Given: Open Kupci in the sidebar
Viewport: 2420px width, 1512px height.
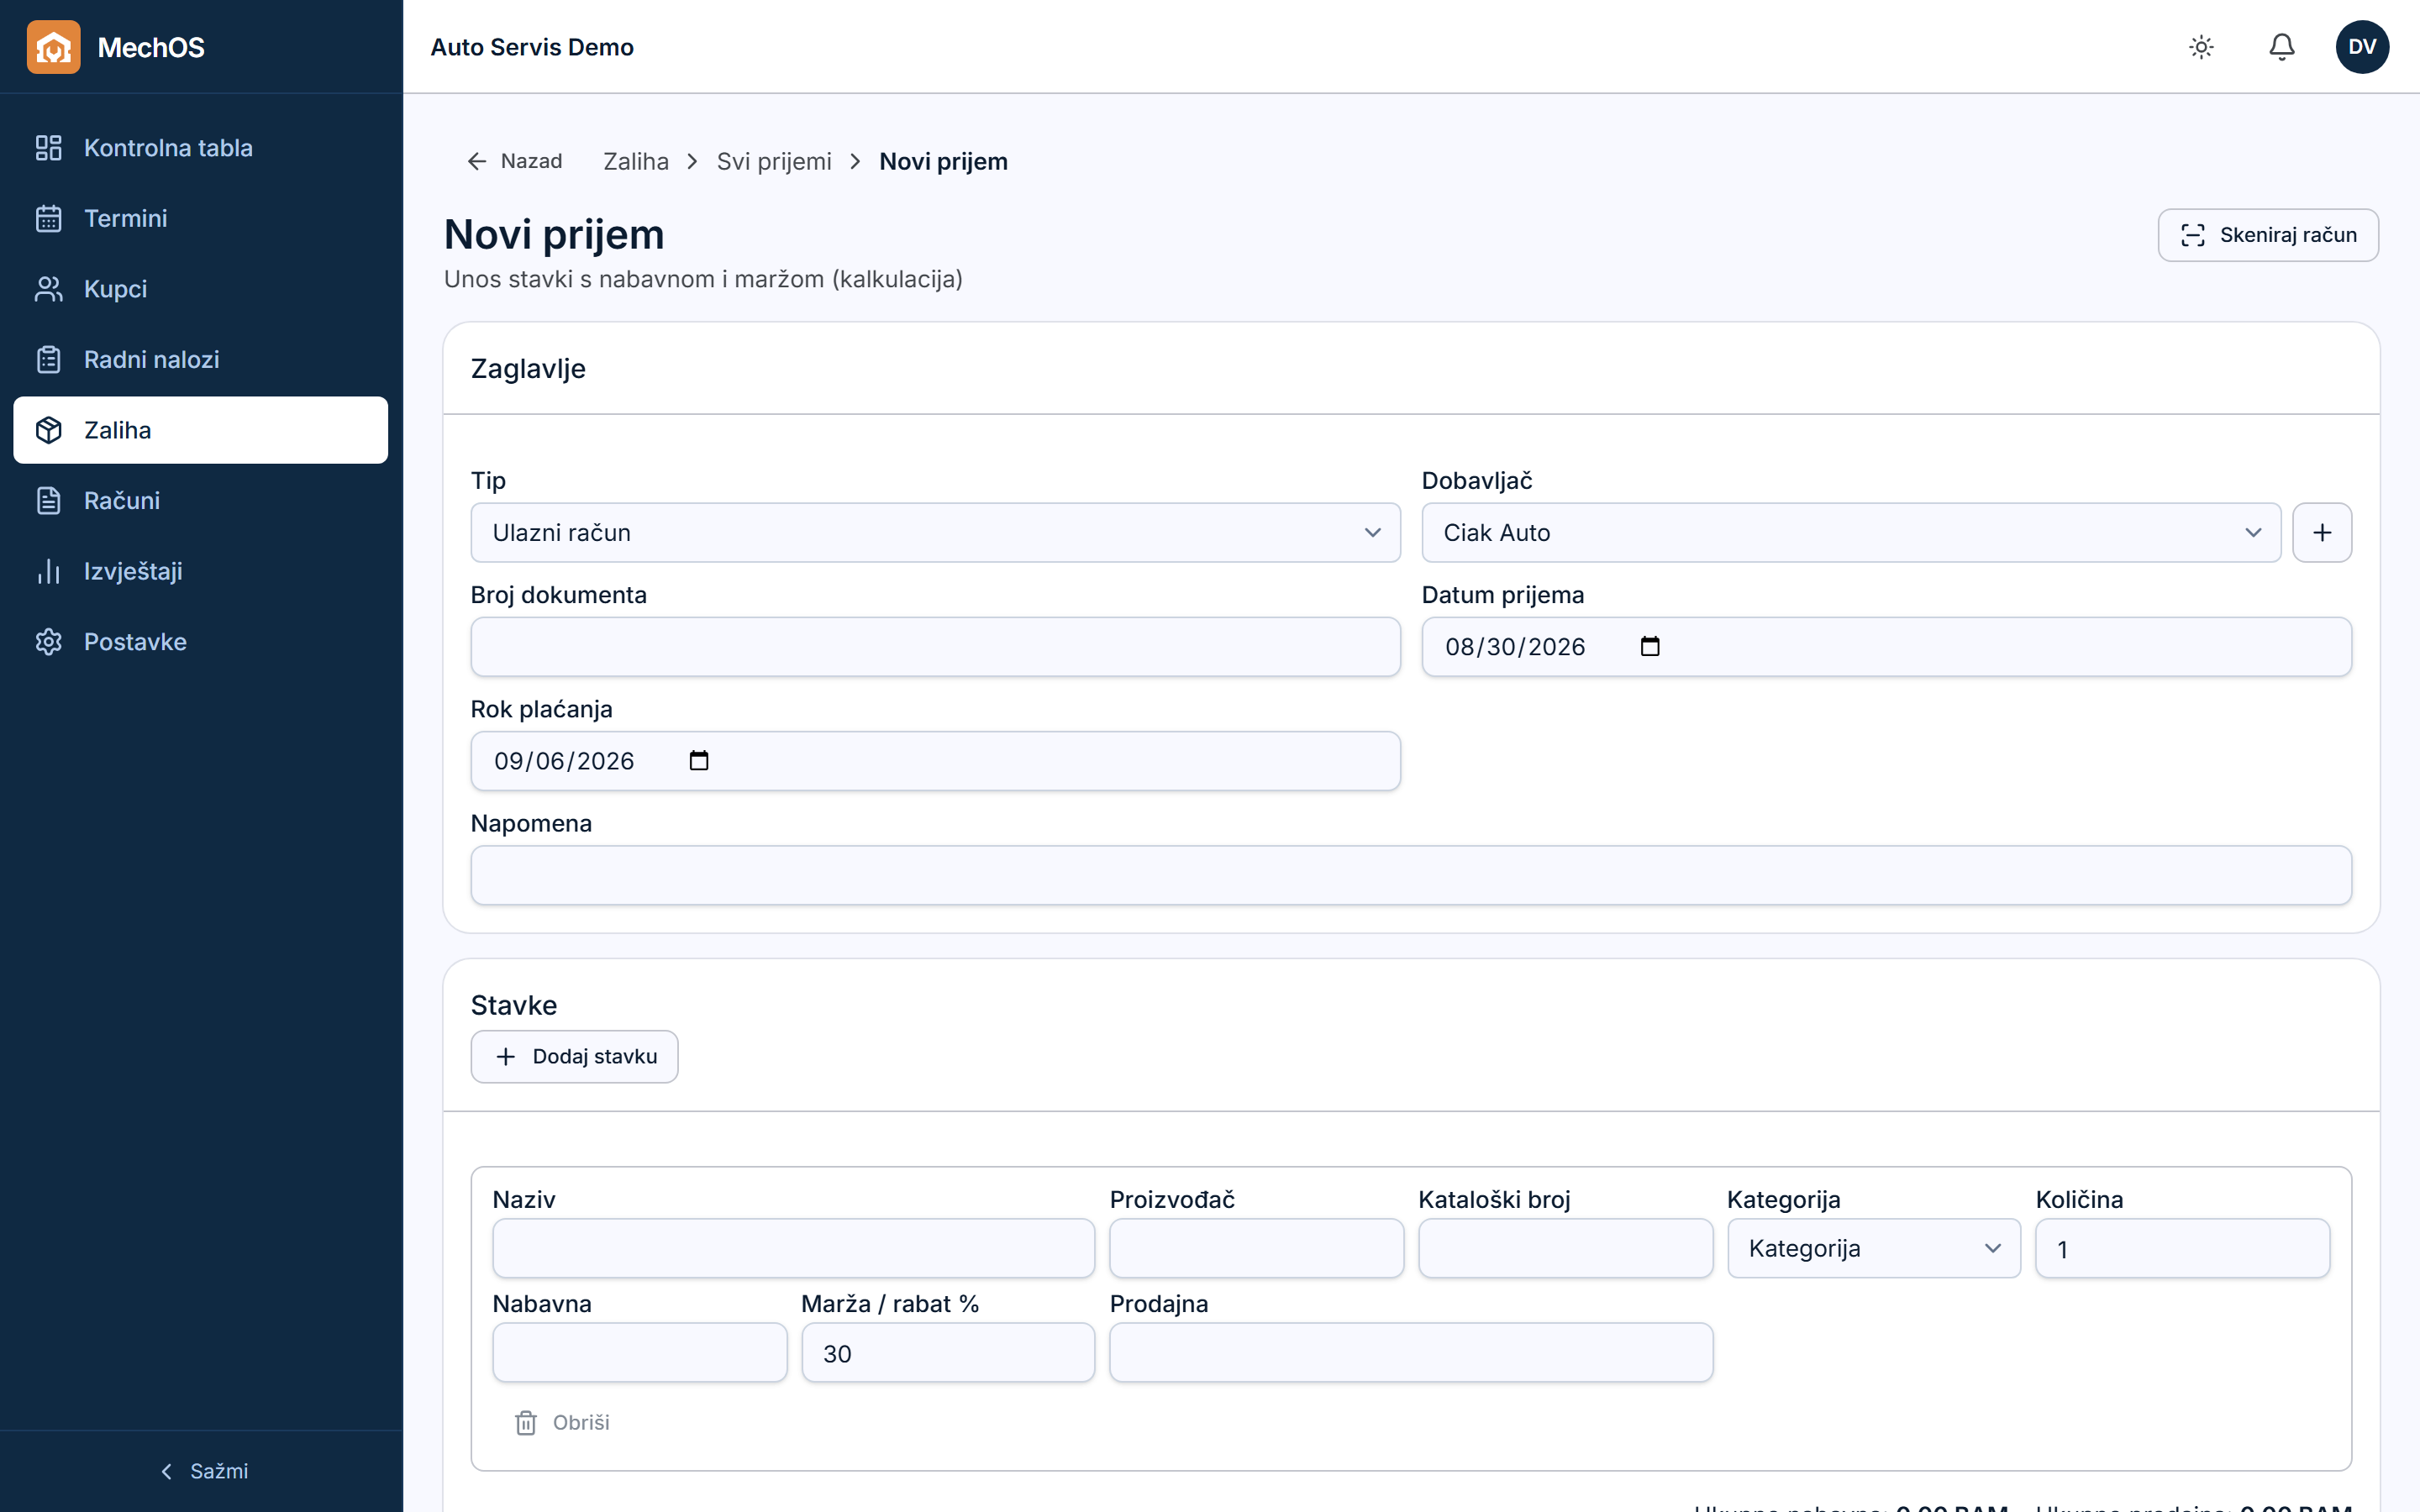Looking at the screenshot, I should (201, 289).
